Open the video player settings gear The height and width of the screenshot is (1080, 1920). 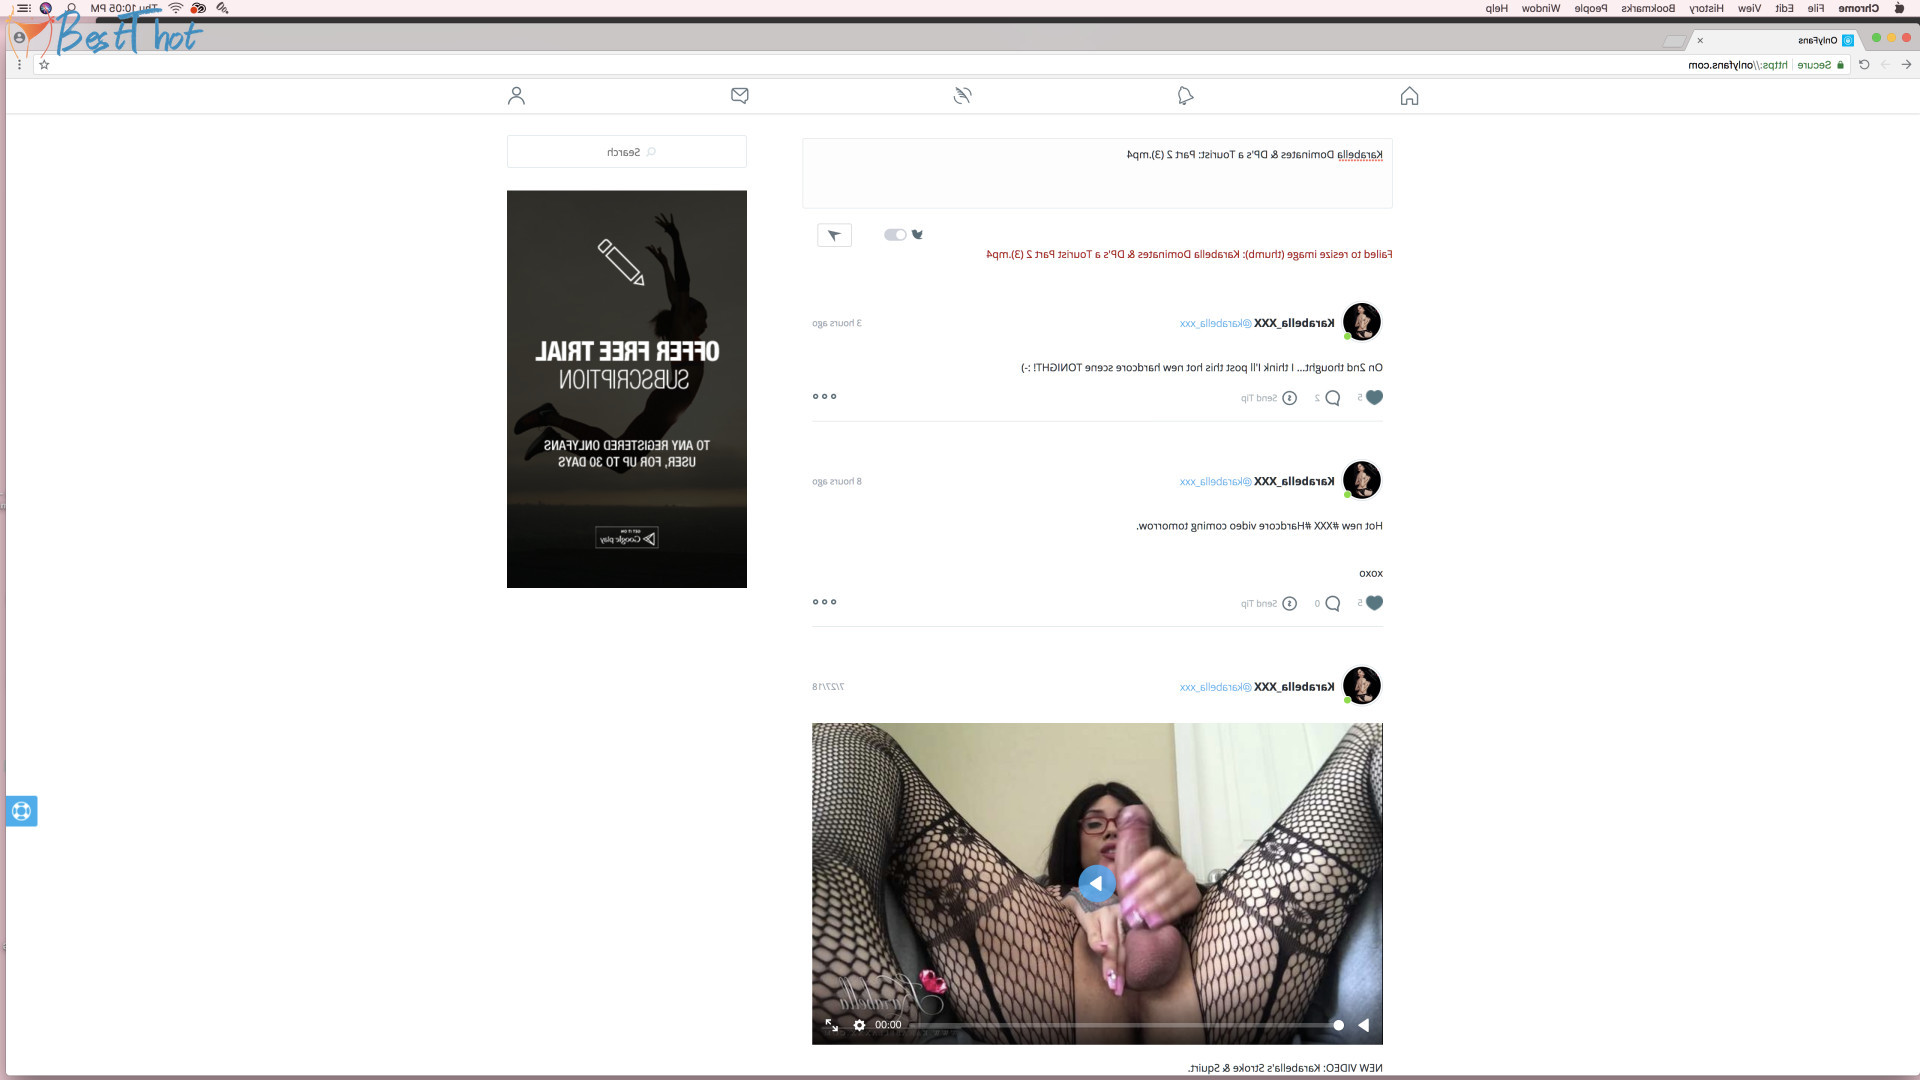pyautogui.click(x=859, y=1025)
